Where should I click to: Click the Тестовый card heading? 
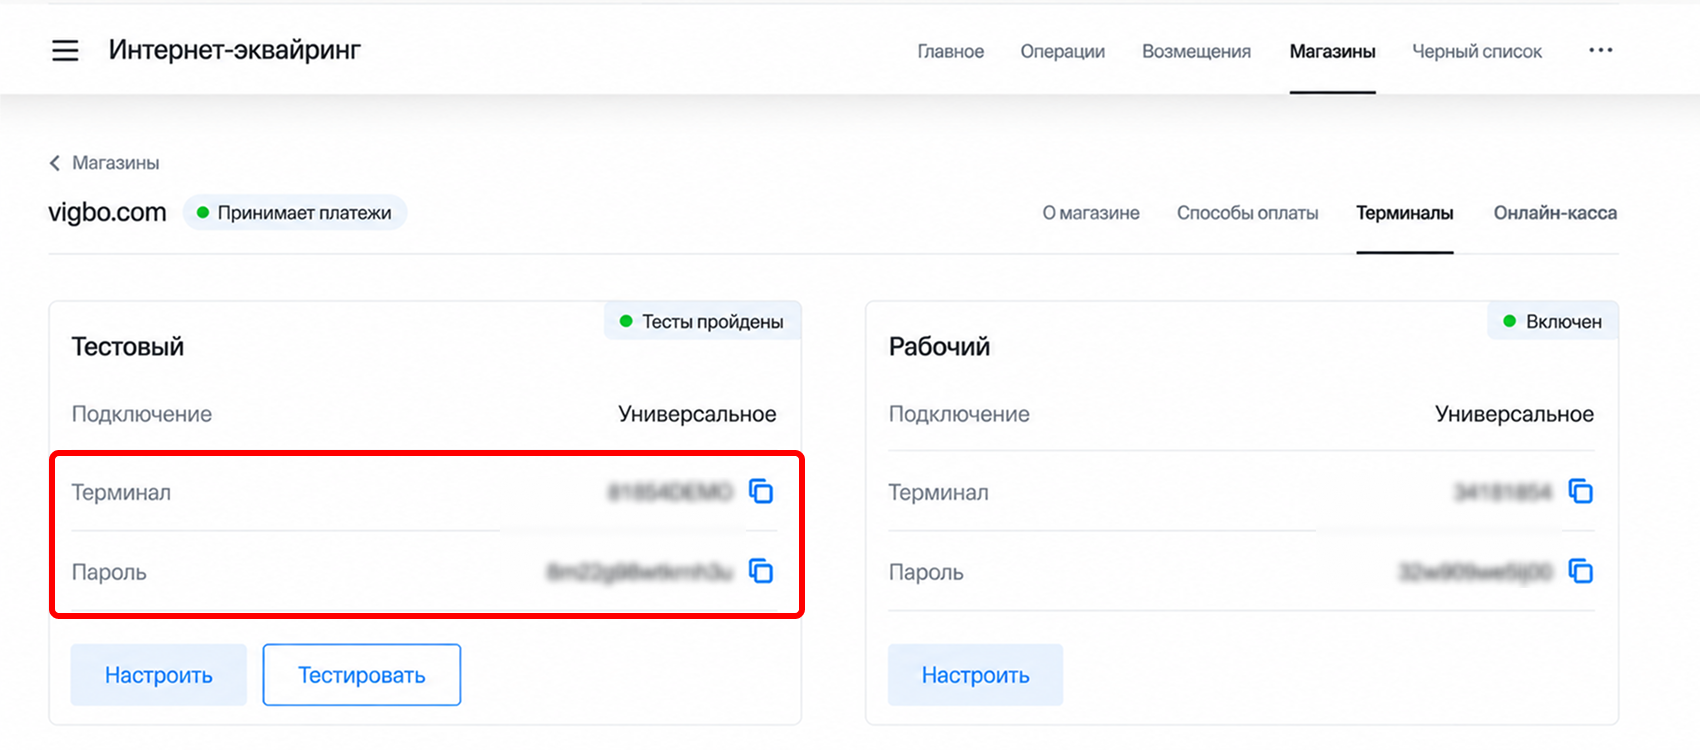tap(128, 347)
